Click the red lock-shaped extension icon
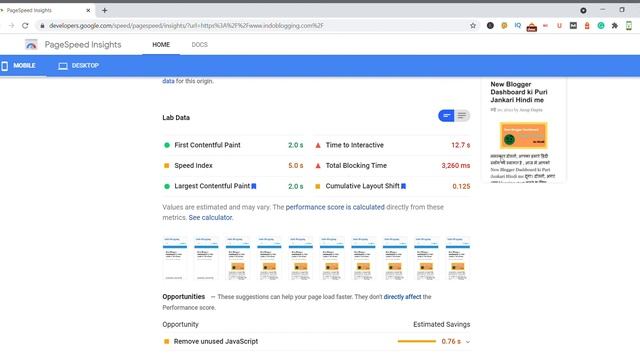This screenshot has width=640, height=360. pyautogui.click(x=587, y=26)
